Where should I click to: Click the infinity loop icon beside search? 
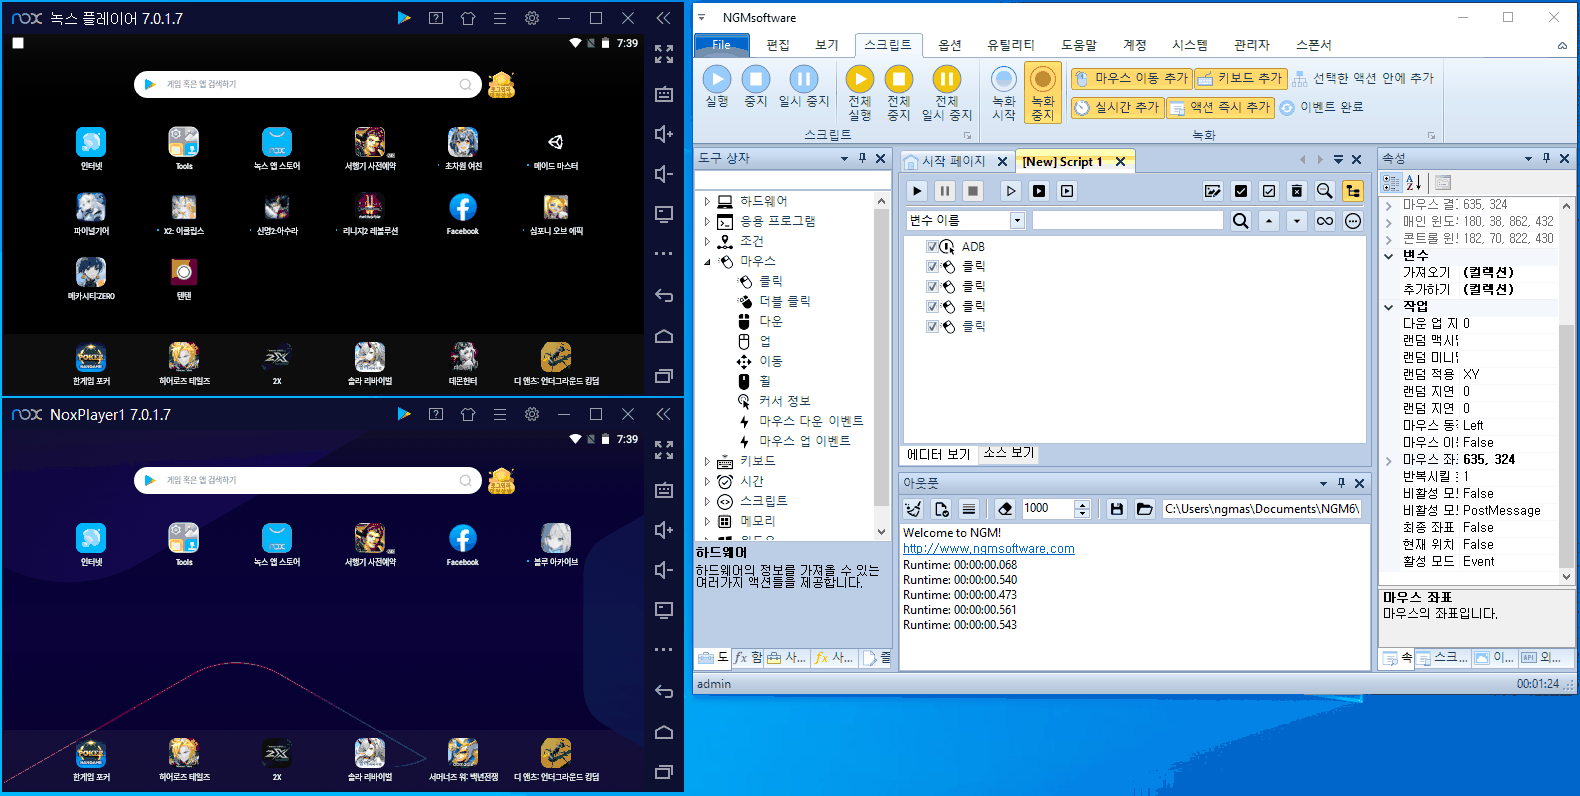1325,221
